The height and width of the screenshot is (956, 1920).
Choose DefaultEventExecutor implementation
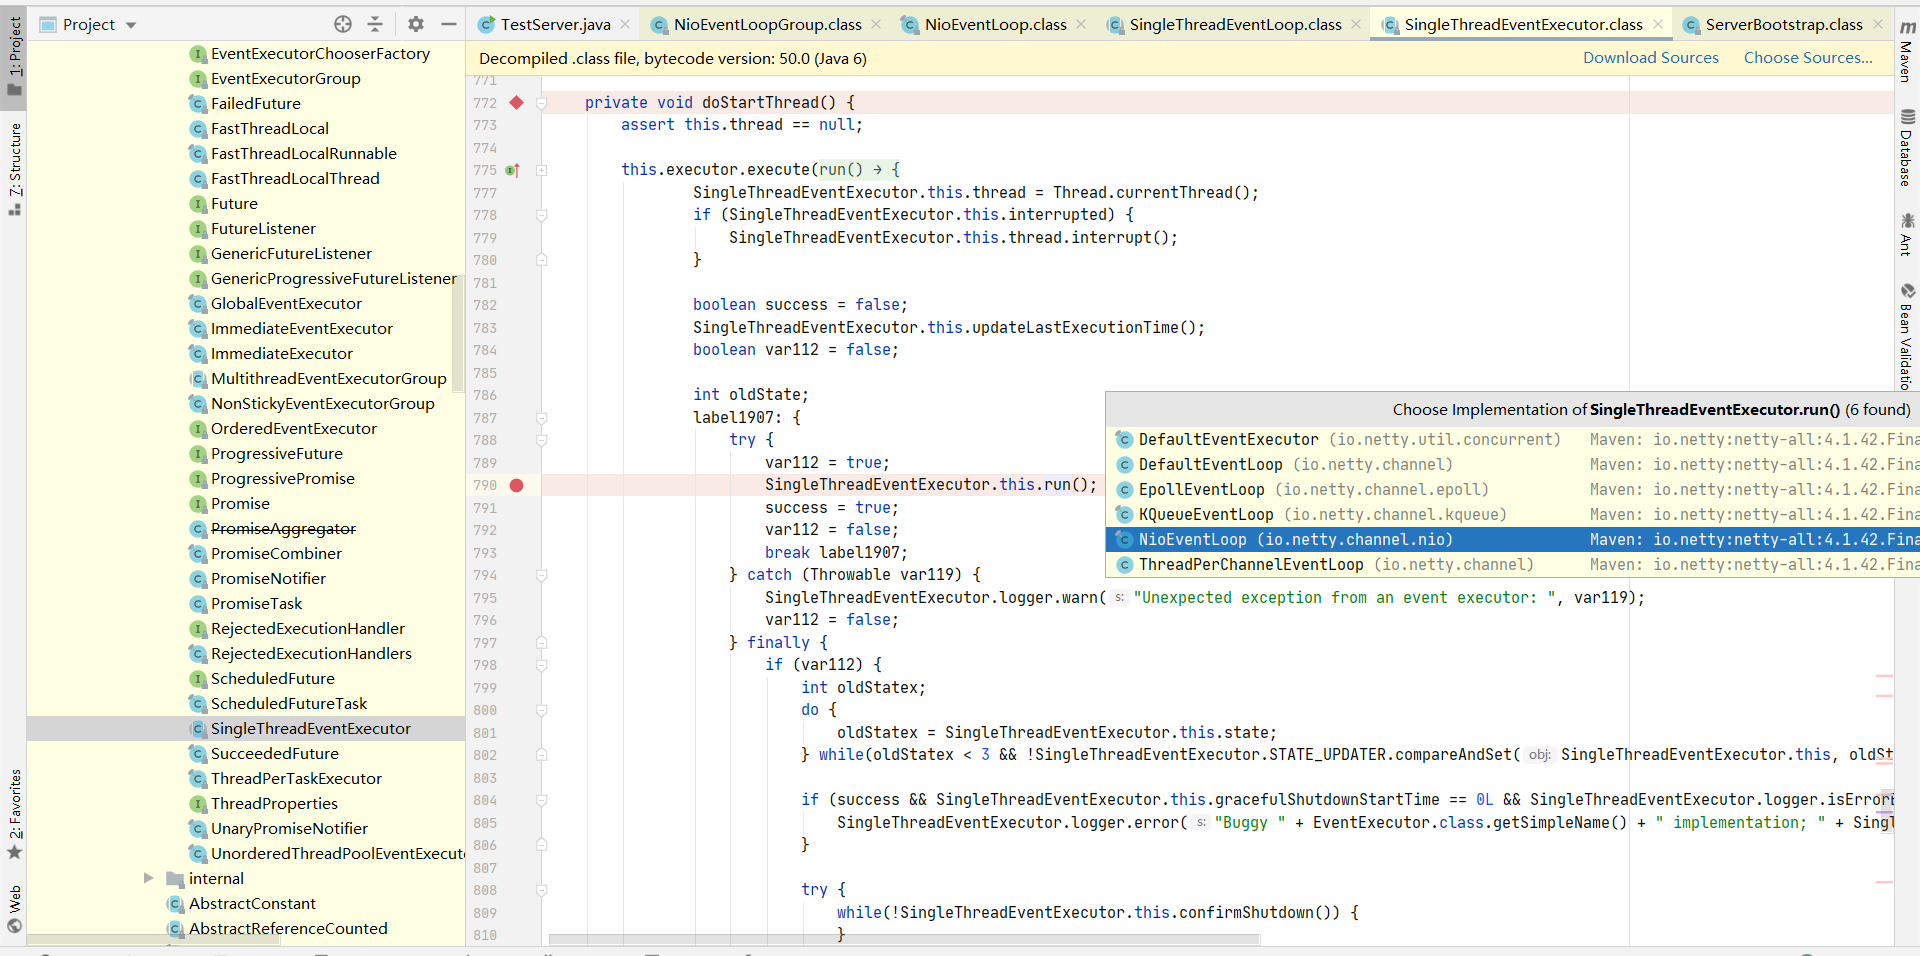pos(1512,440)
